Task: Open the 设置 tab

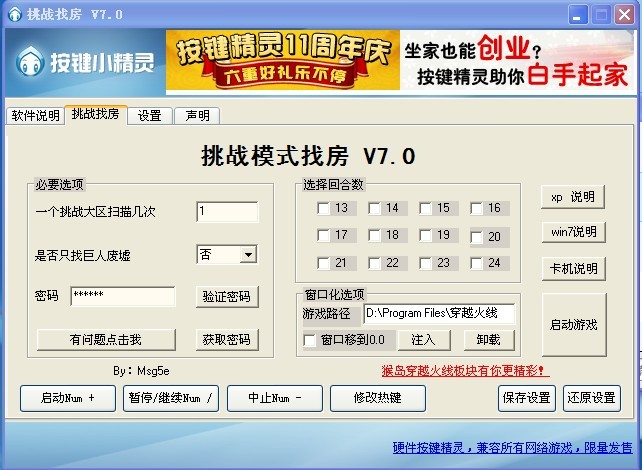Action: point(150,115)
